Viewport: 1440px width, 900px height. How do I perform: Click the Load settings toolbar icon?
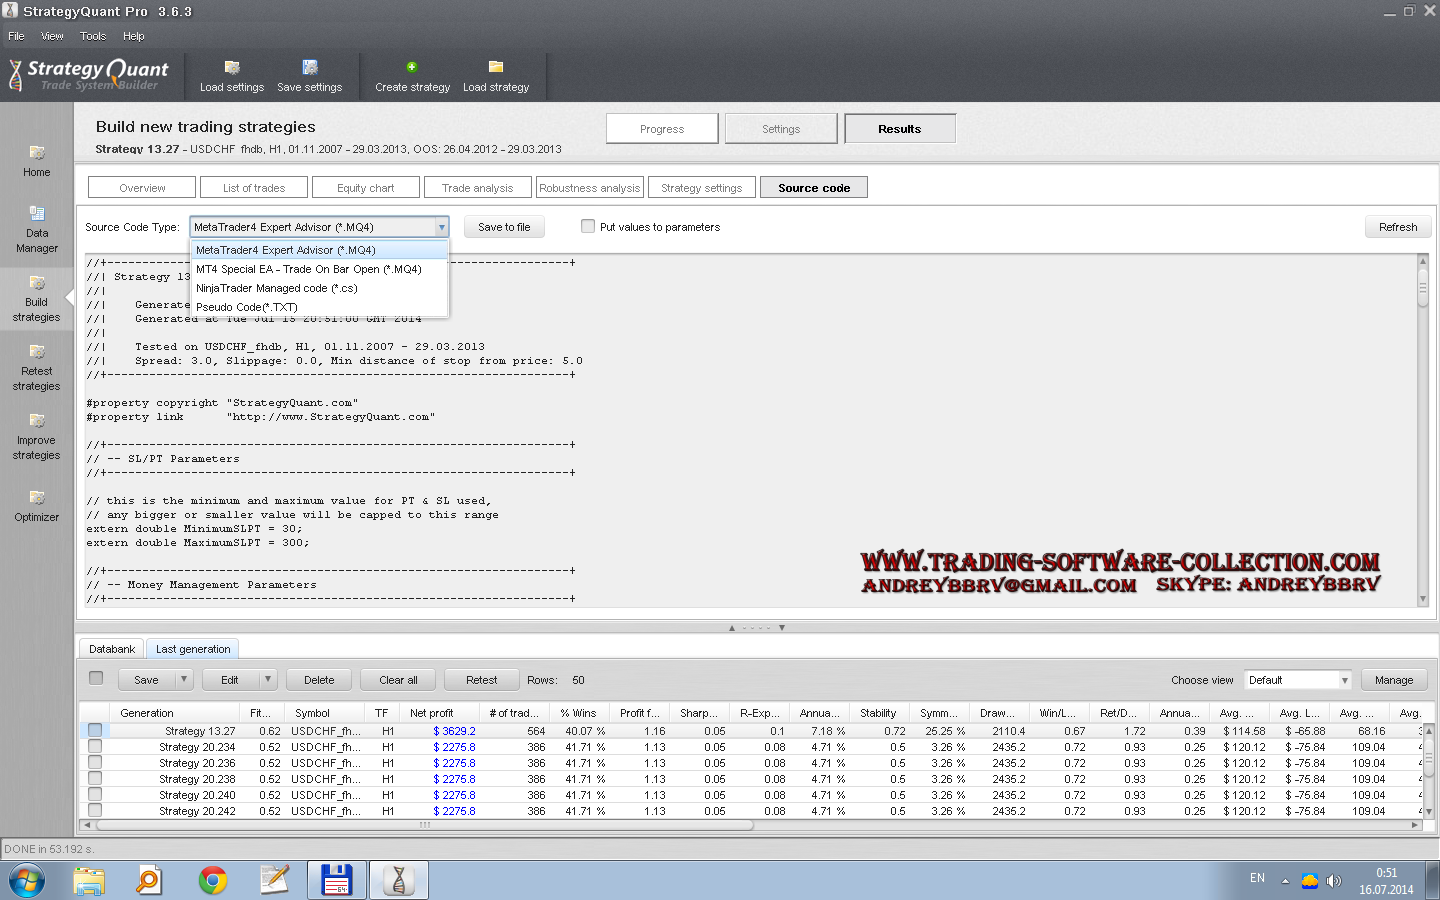[232, 68]
